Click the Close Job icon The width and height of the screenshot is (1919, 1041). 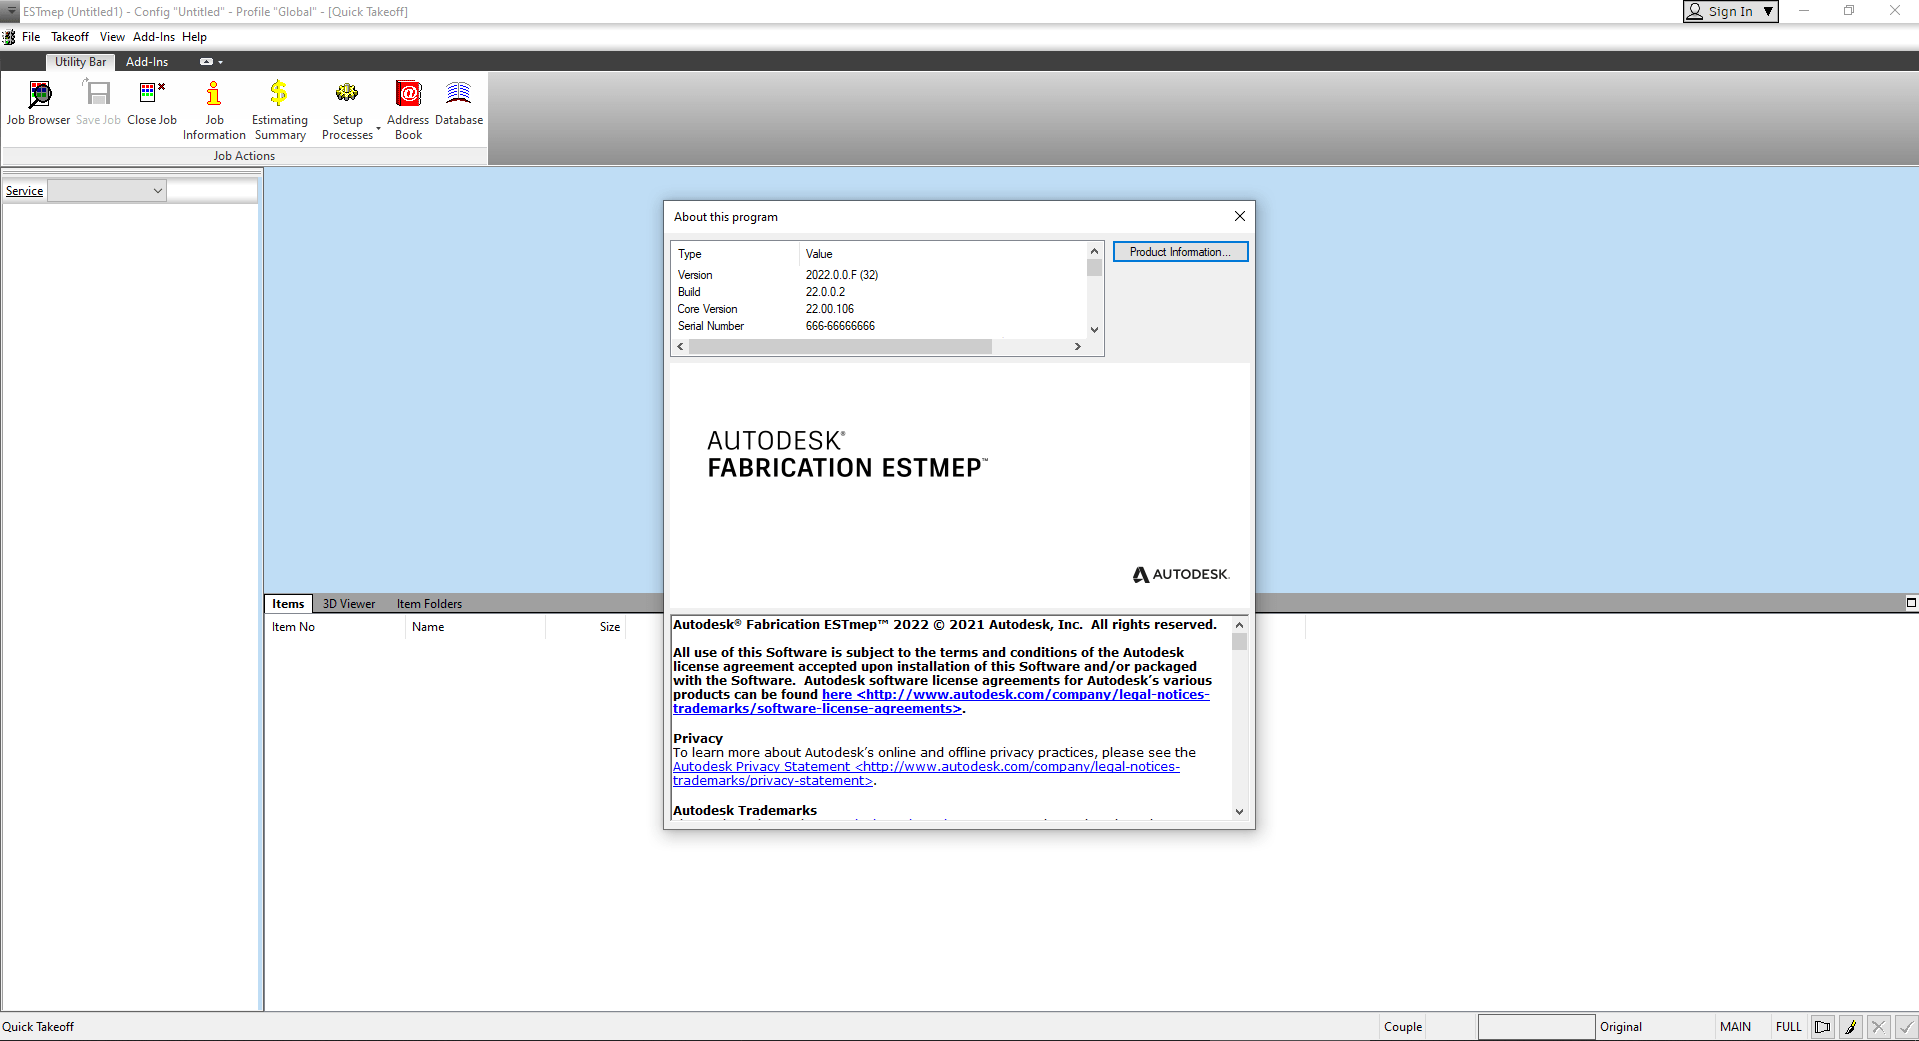click(x=152, y=103)
